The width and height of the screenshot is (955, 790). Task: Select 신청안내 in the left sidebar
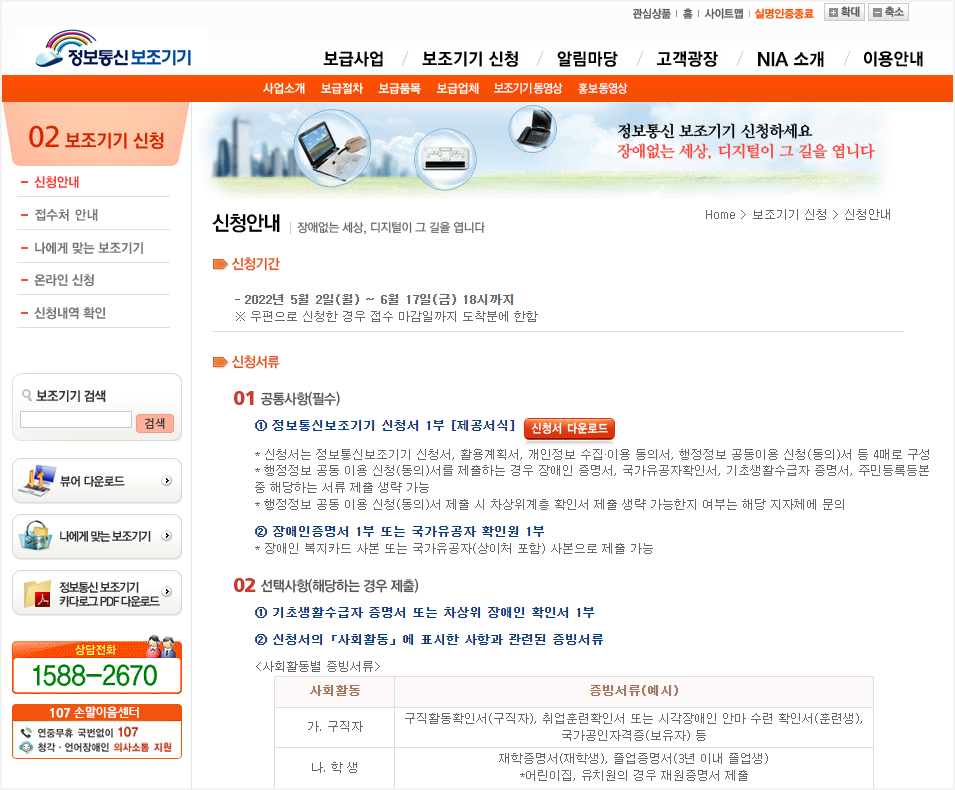[57, 182]
